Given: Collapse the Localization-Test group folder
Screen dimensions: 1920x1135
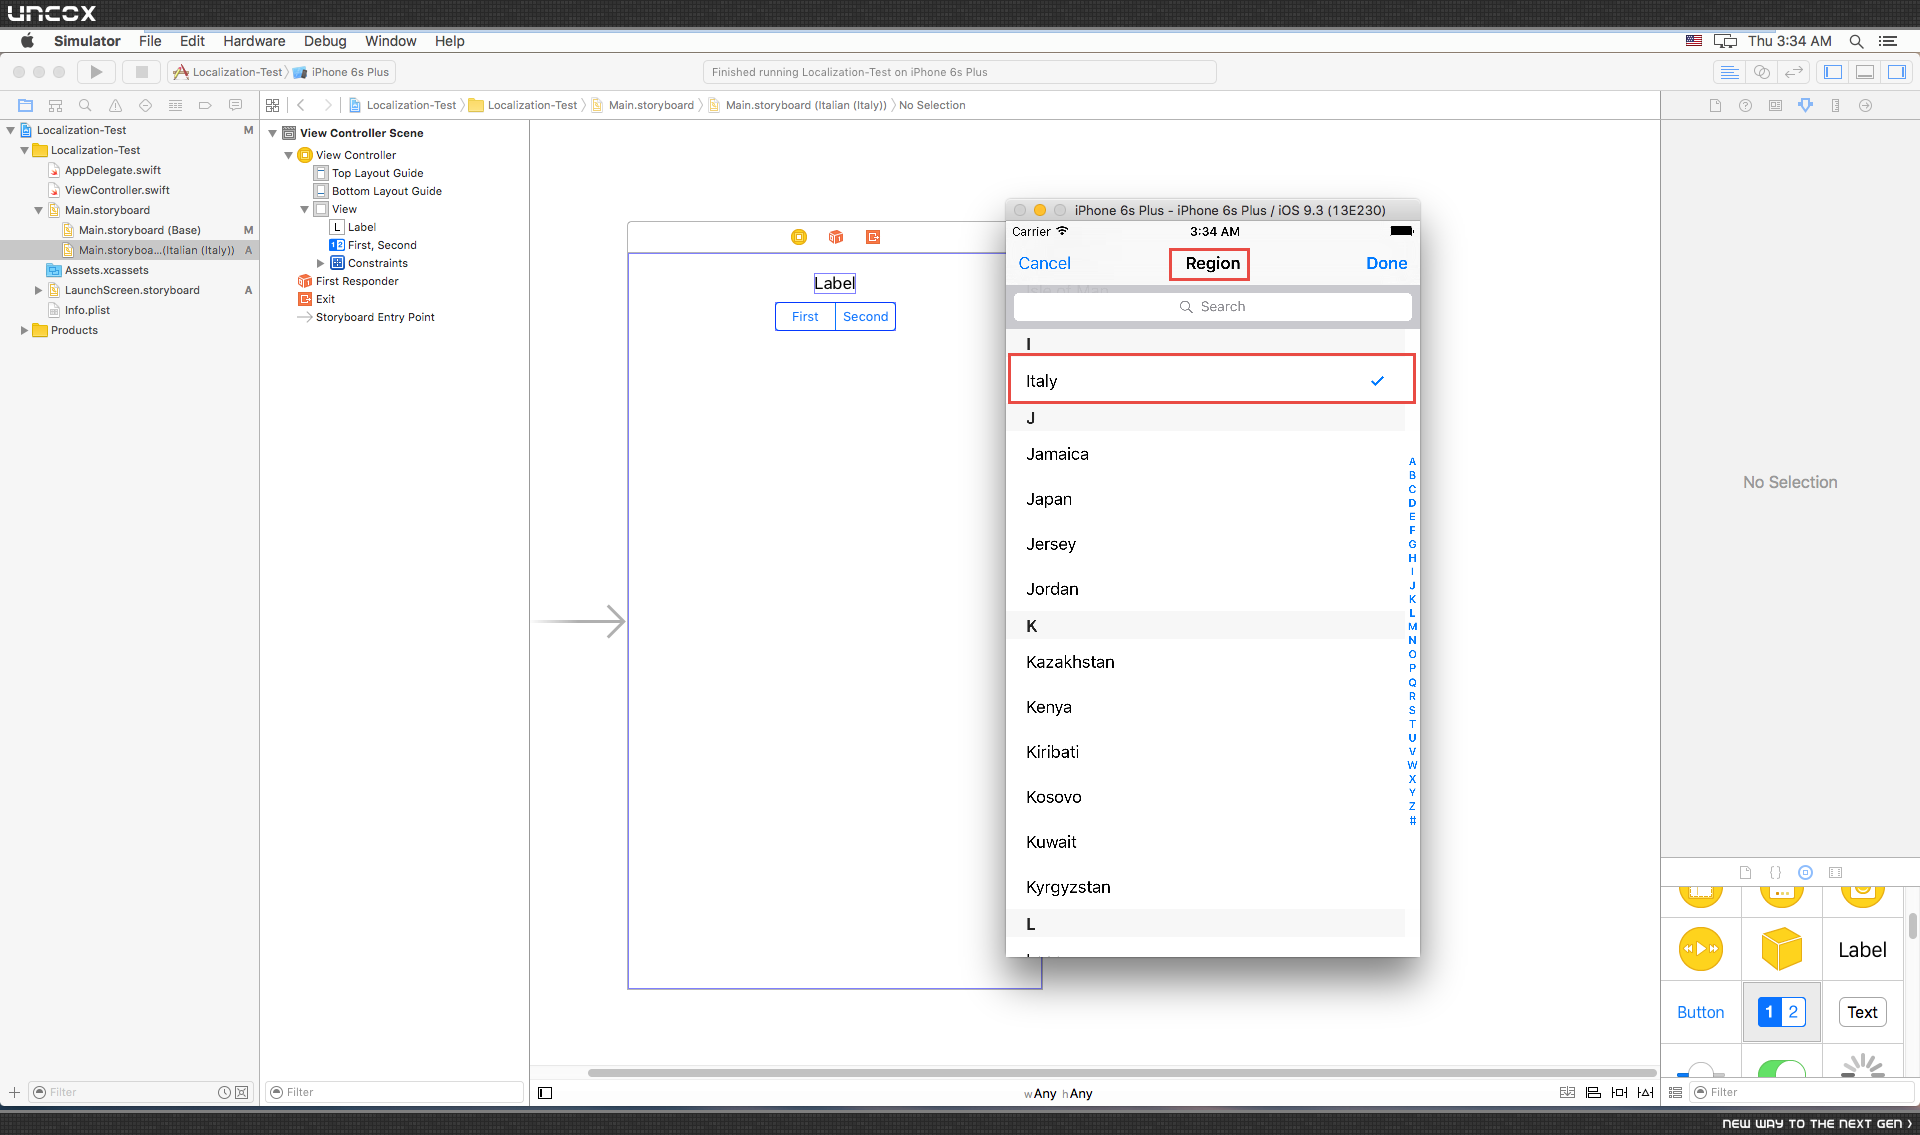Looking at the screenshot, I should pos(25,150).
